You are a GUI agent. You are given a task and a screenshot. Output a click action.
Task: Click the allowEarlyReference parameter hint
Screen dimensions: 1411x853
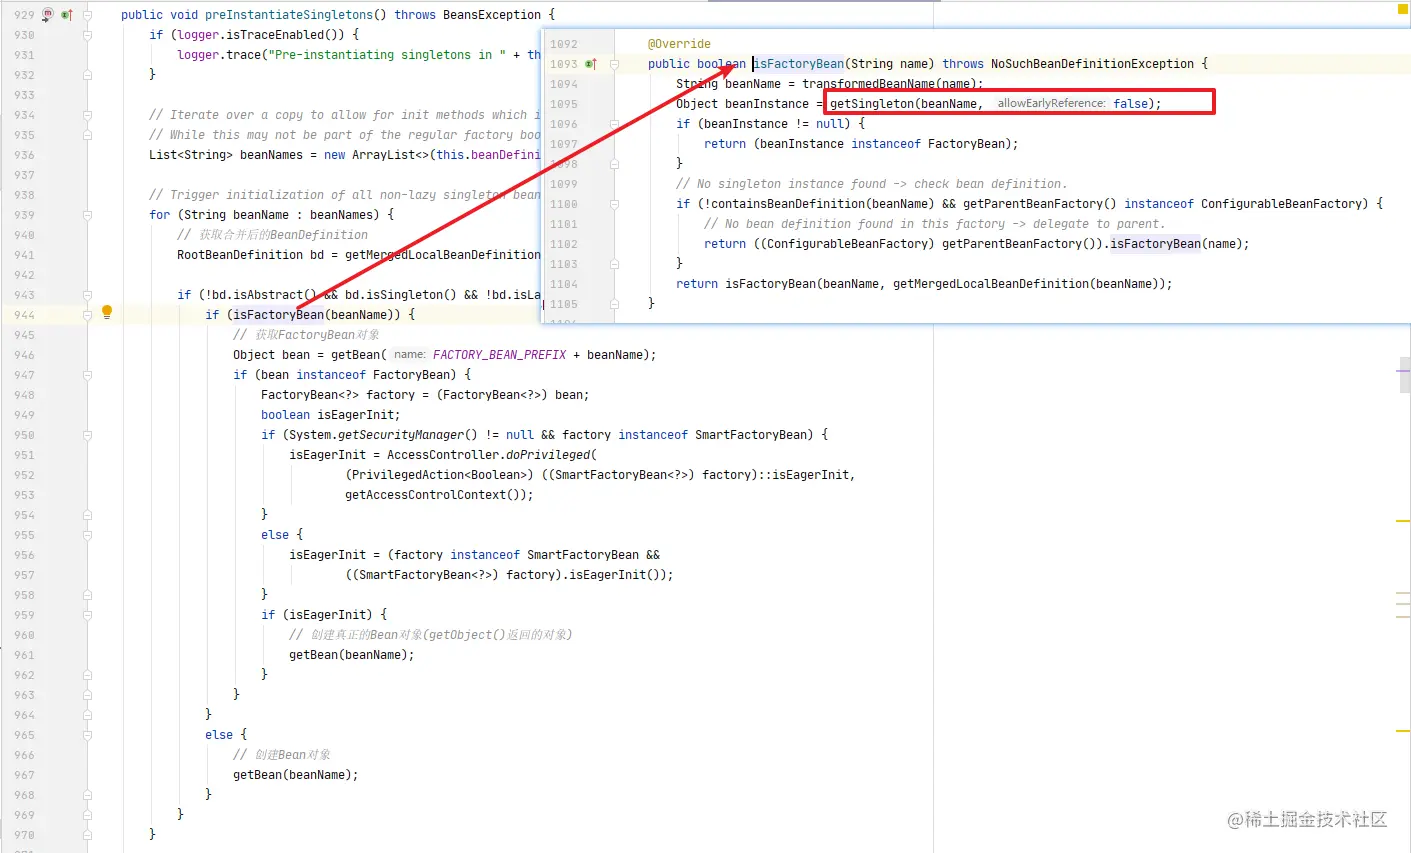(1051, 104)
